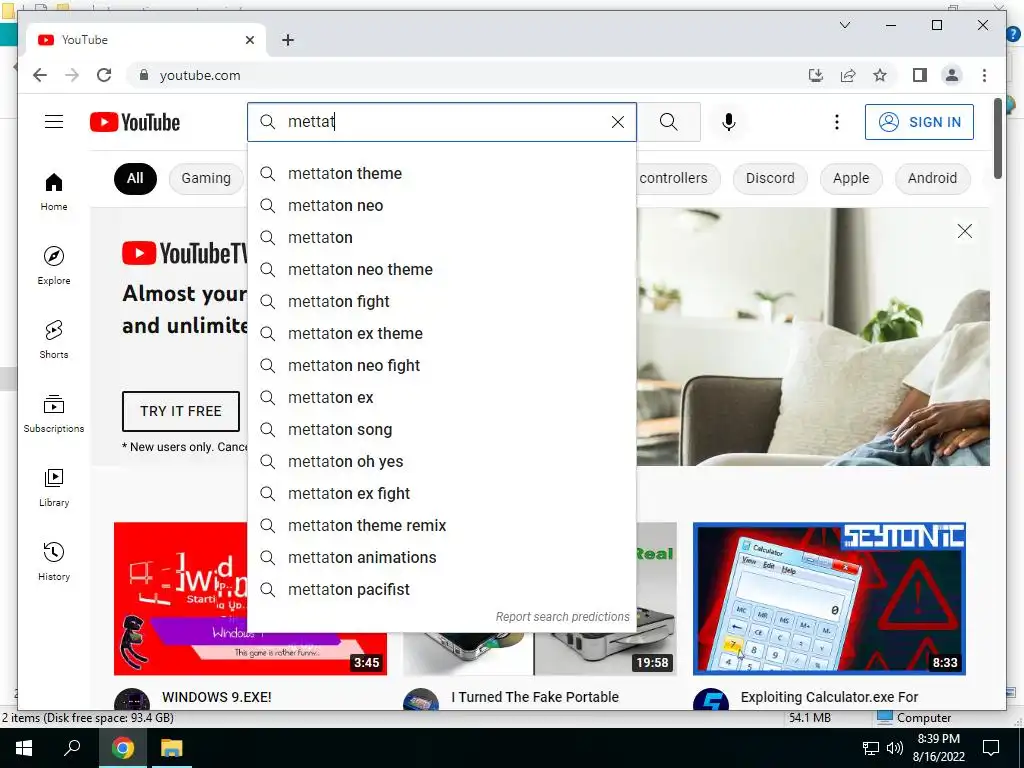Toggle Chrome side panel icon

(920, 75)
